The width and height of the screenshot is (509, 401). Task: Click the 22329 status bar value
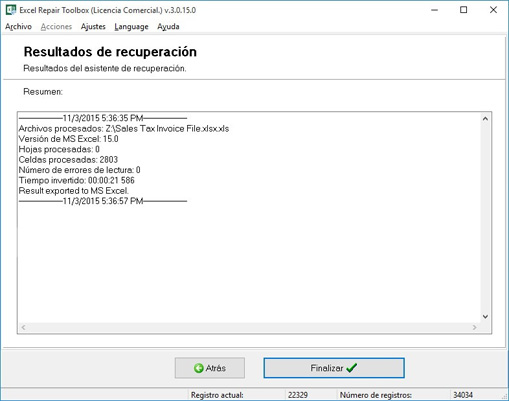298,395
